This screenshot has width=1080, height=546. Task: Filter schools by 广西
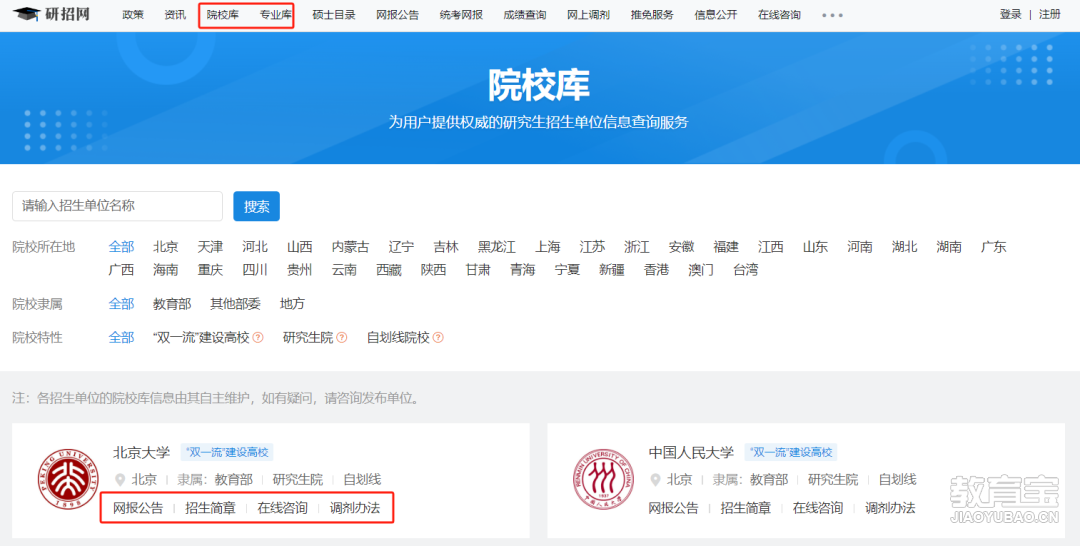coord(121,269)
